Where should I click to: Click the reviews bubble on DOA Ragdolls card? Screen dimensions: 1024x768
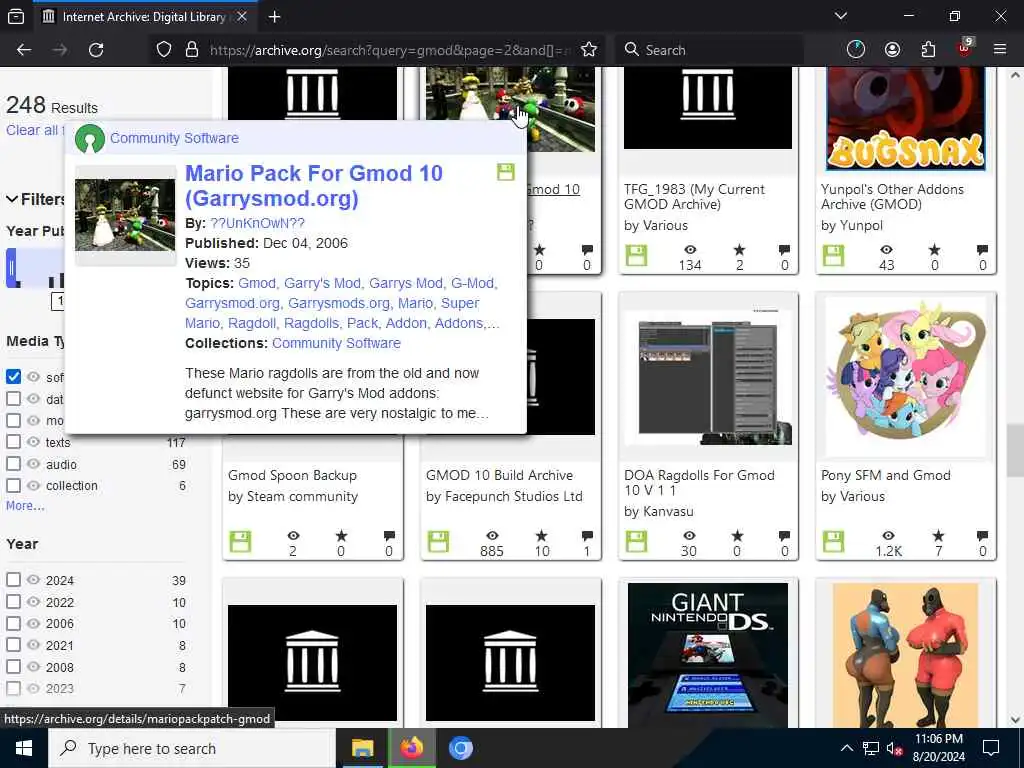tap(784, 536)
